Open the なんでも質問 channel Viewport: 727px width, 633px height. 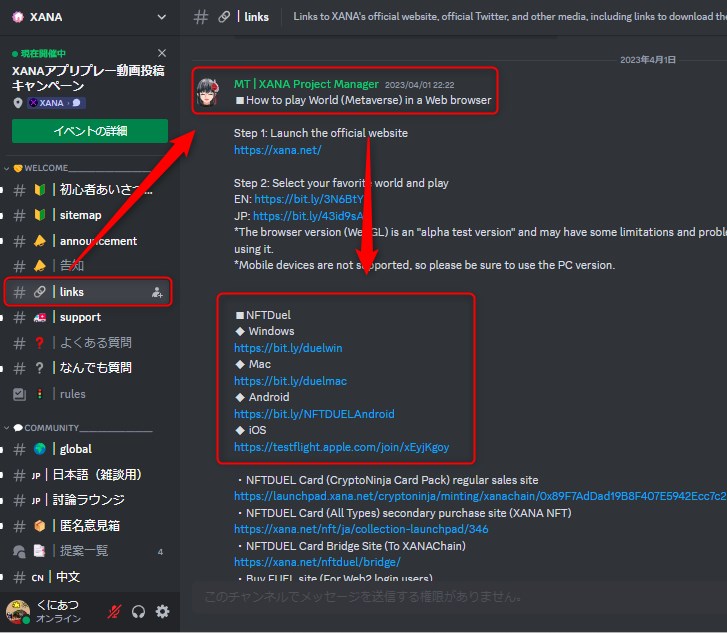88,368
